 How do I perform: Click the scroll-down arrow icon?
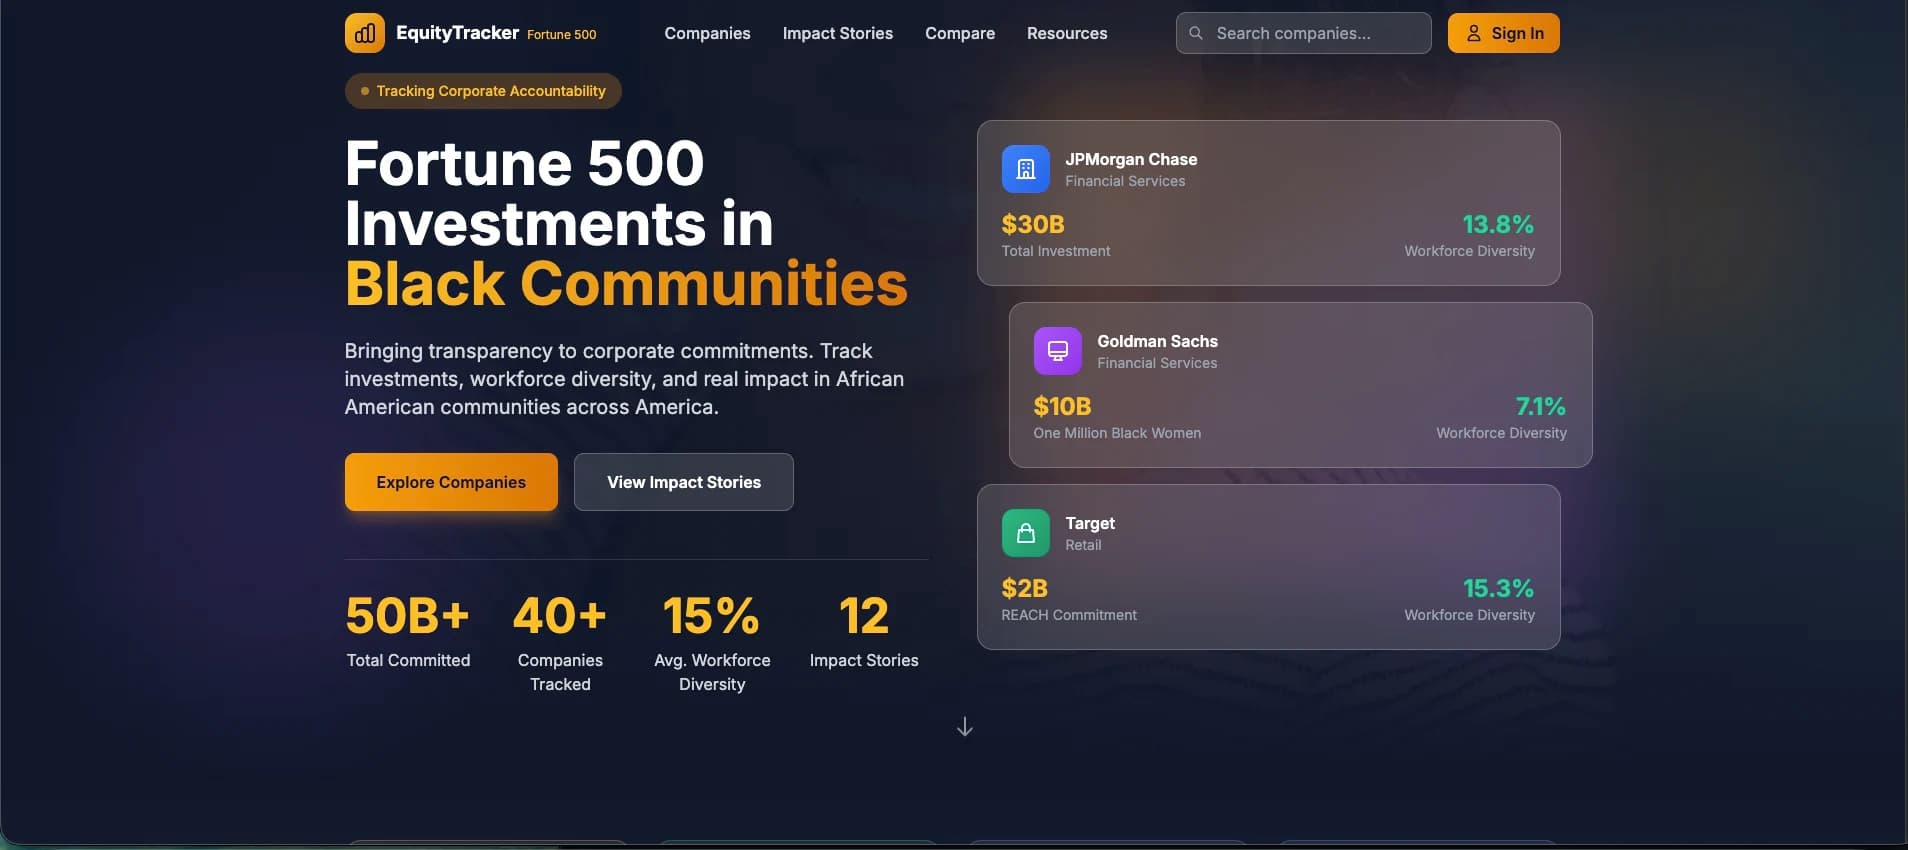(964, 727)
